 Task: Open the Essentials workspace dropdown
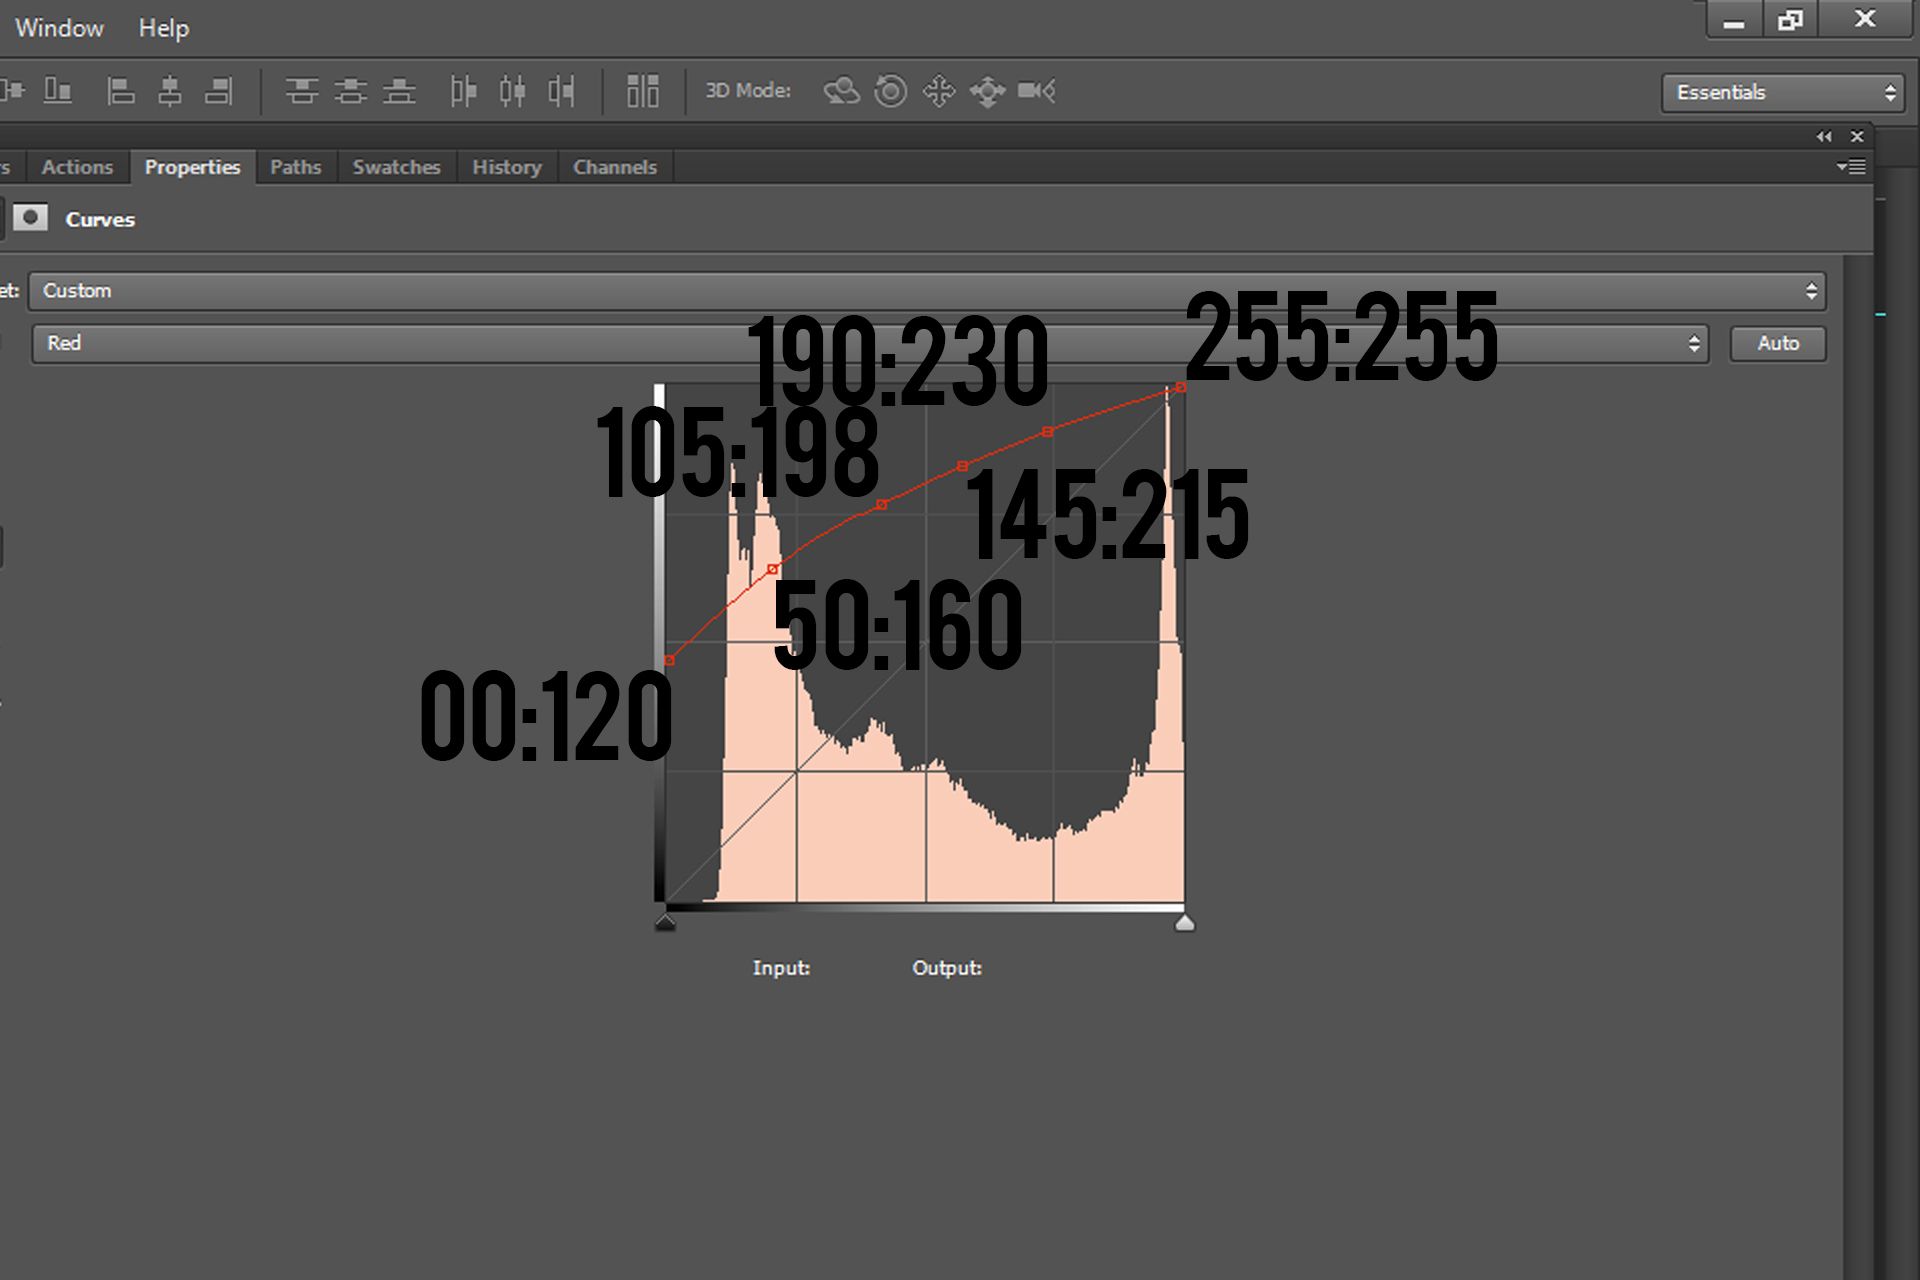point(1782,92)
